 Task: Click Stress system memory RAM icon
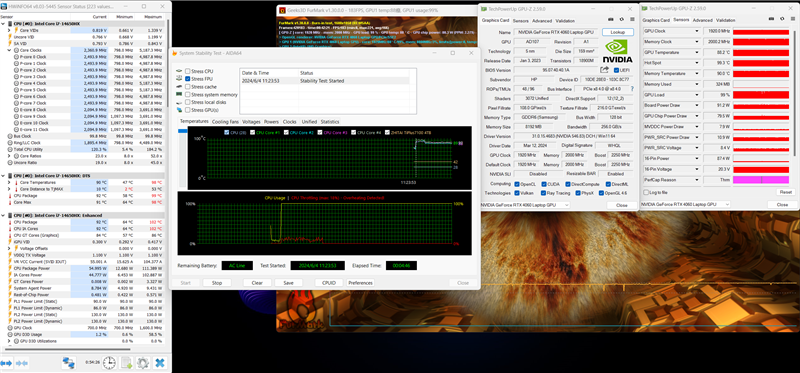pyautogui.click(x=179, y=94)
